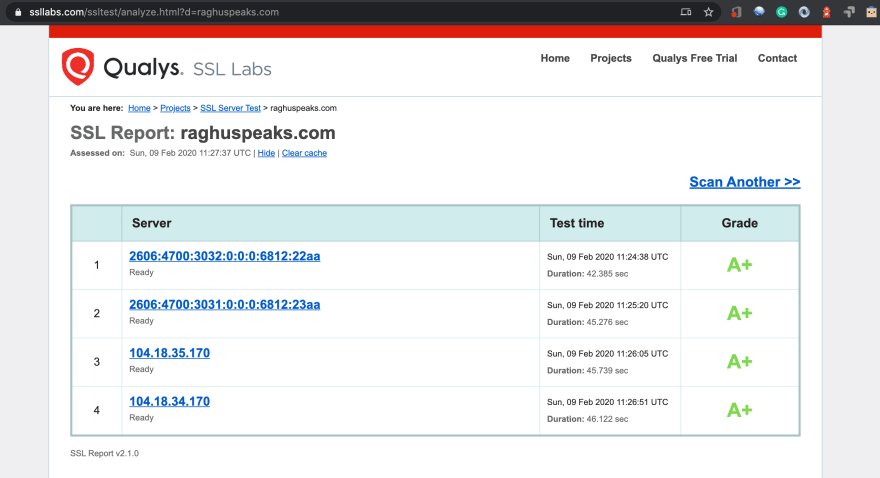
Task: Open the blue globe extension icon
Action: [x=759, y=12]
